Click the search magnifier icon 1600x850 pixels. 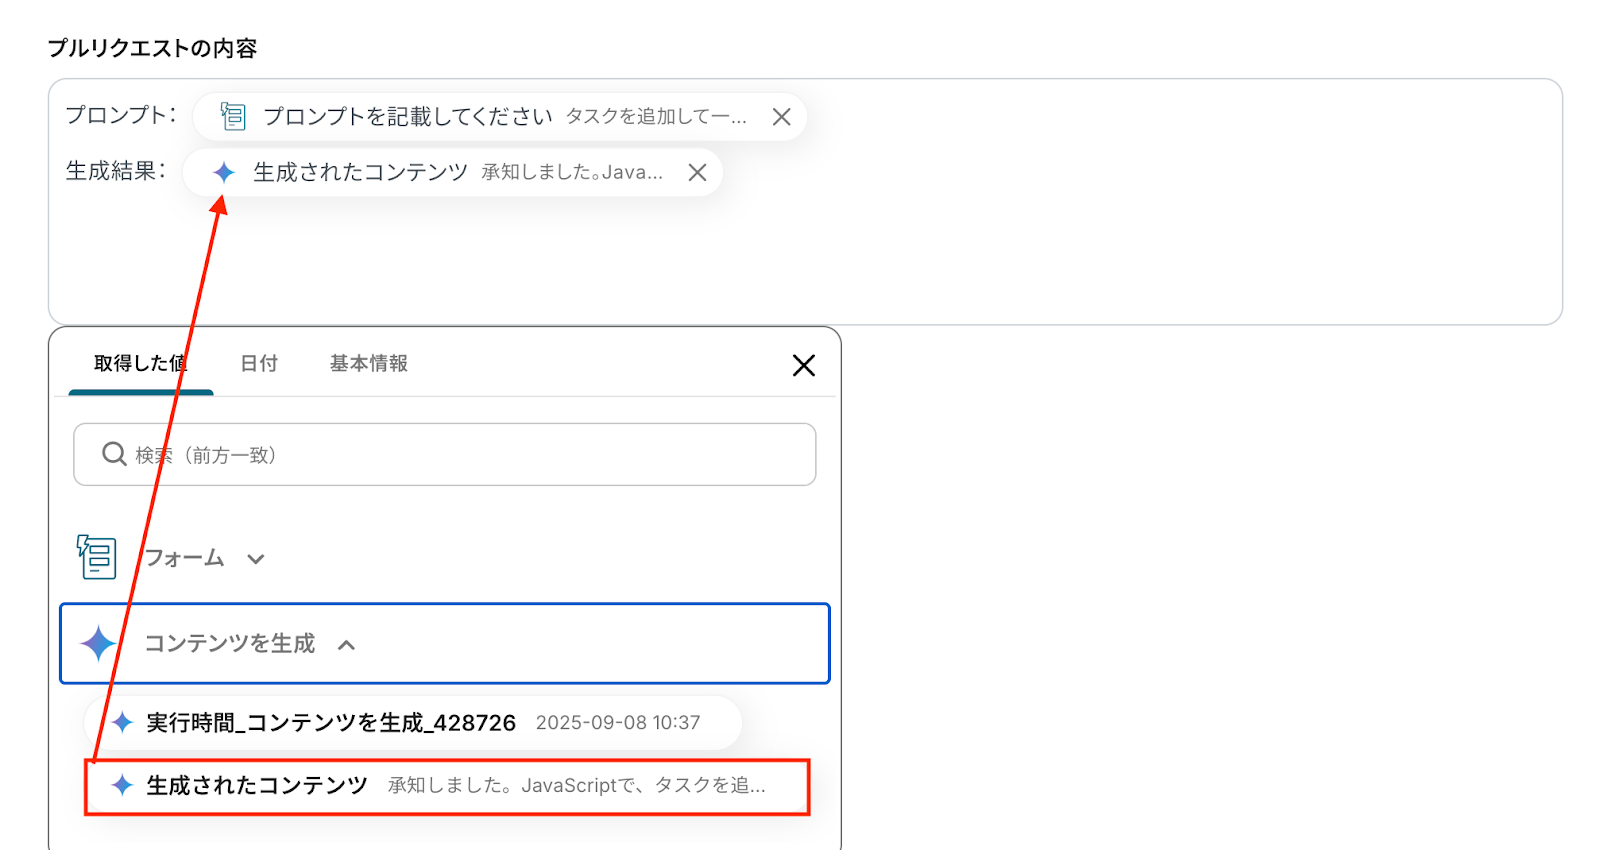tap(114, 455)
